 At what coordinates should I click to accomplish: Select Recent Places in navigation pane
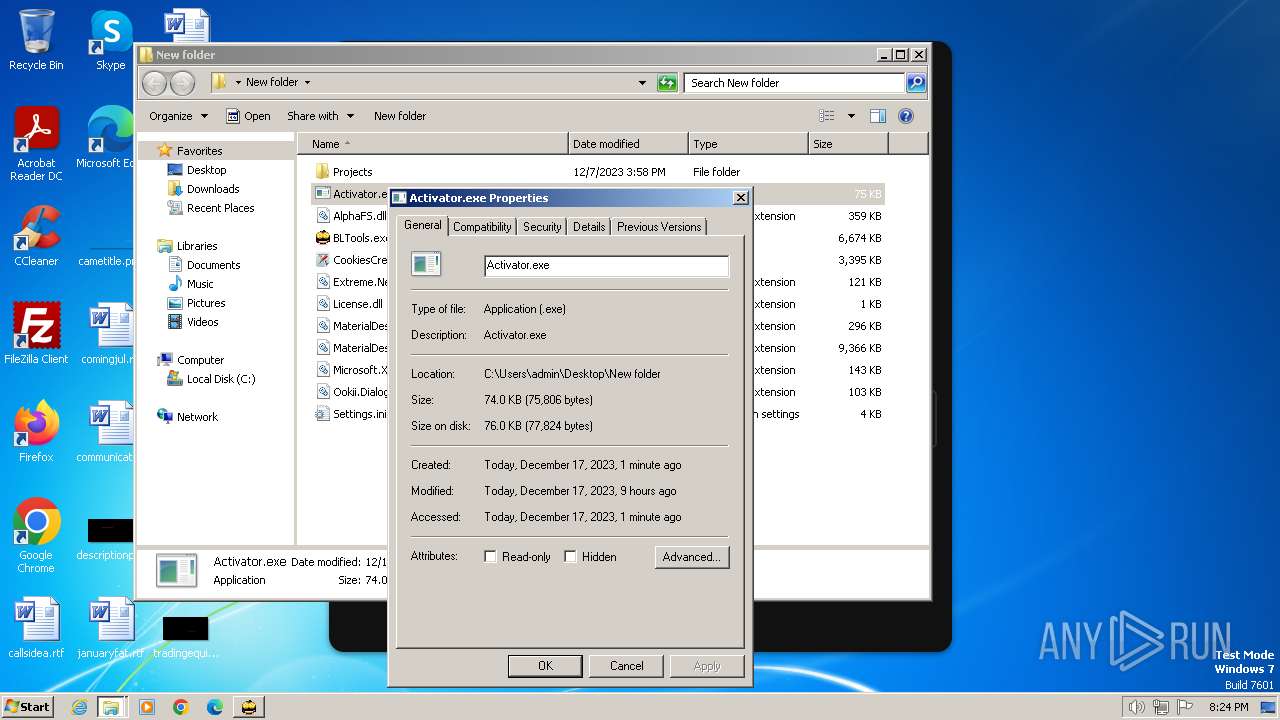pyautogui.click(x=220, y=208)
